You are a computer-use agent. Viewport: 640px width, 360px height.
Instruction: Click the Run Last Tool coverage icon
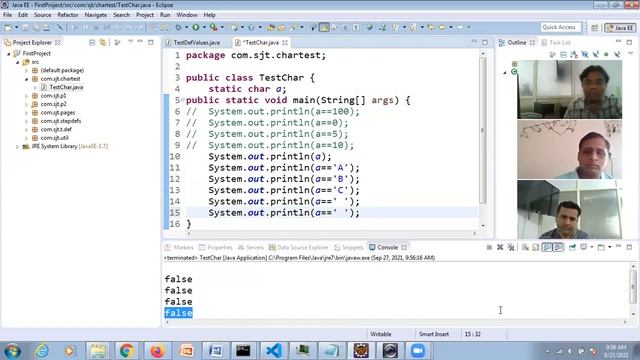213,27
